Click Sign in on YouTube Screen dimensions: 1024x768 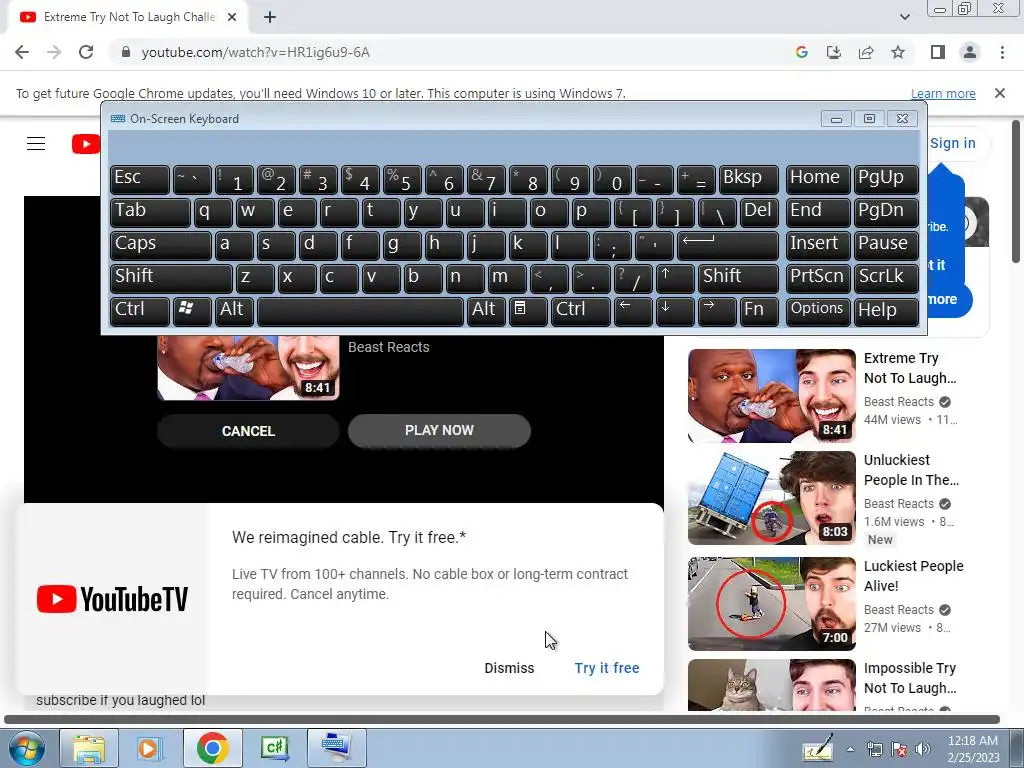(953, 143)
